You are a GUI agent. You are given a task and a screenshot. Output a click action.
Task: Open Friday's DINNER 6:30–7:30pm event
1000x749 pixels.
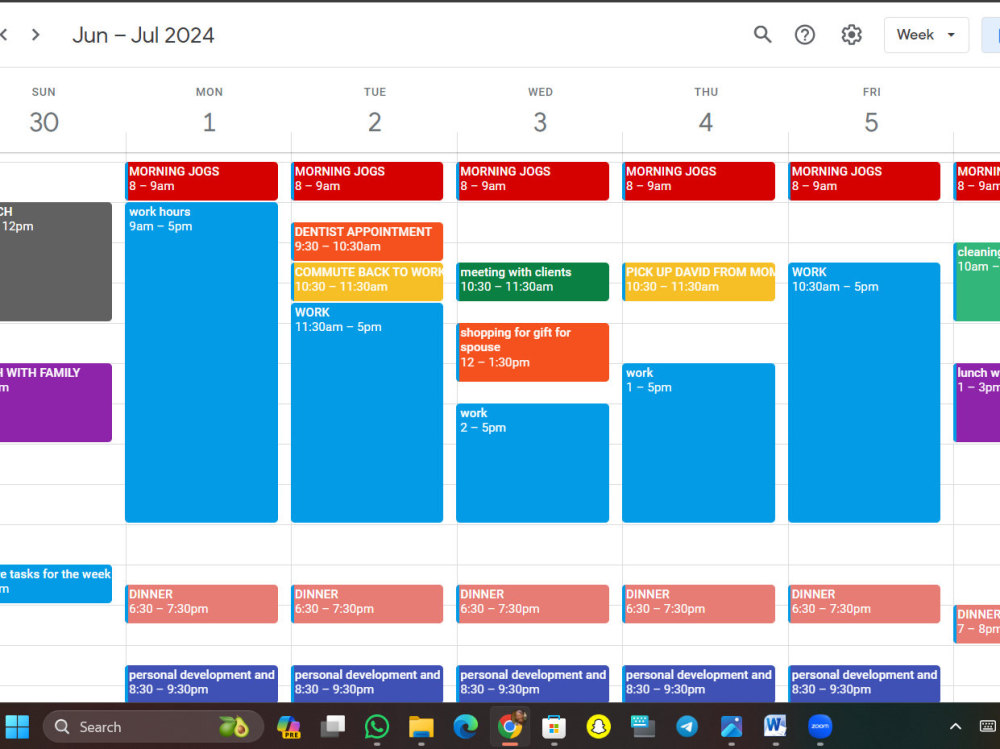click(x=864, y=604)
